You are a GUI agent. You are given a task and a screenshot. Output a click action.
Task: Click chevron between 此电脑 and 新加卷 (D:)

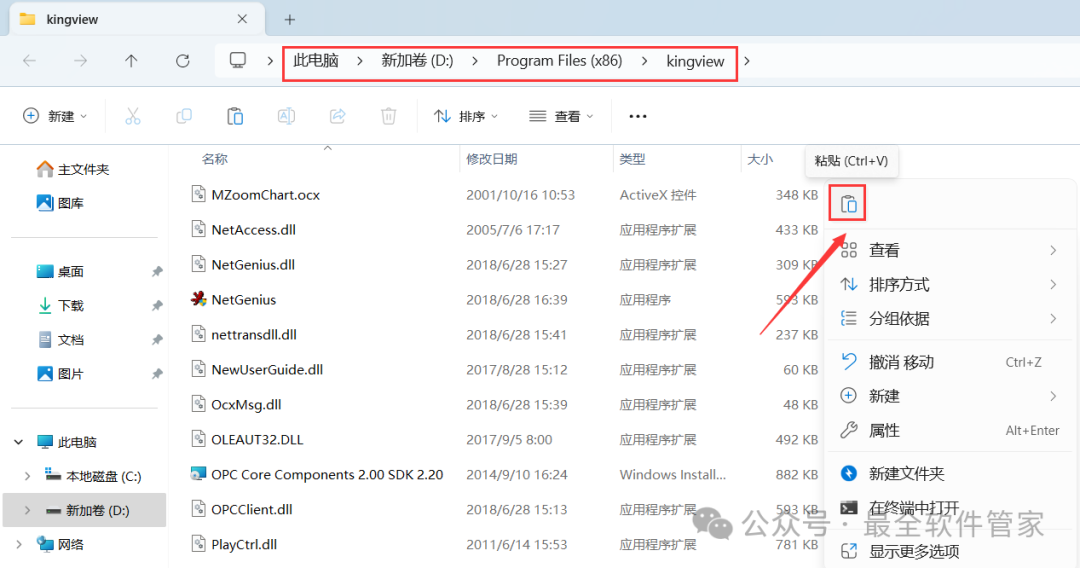(x=360, y=61)
